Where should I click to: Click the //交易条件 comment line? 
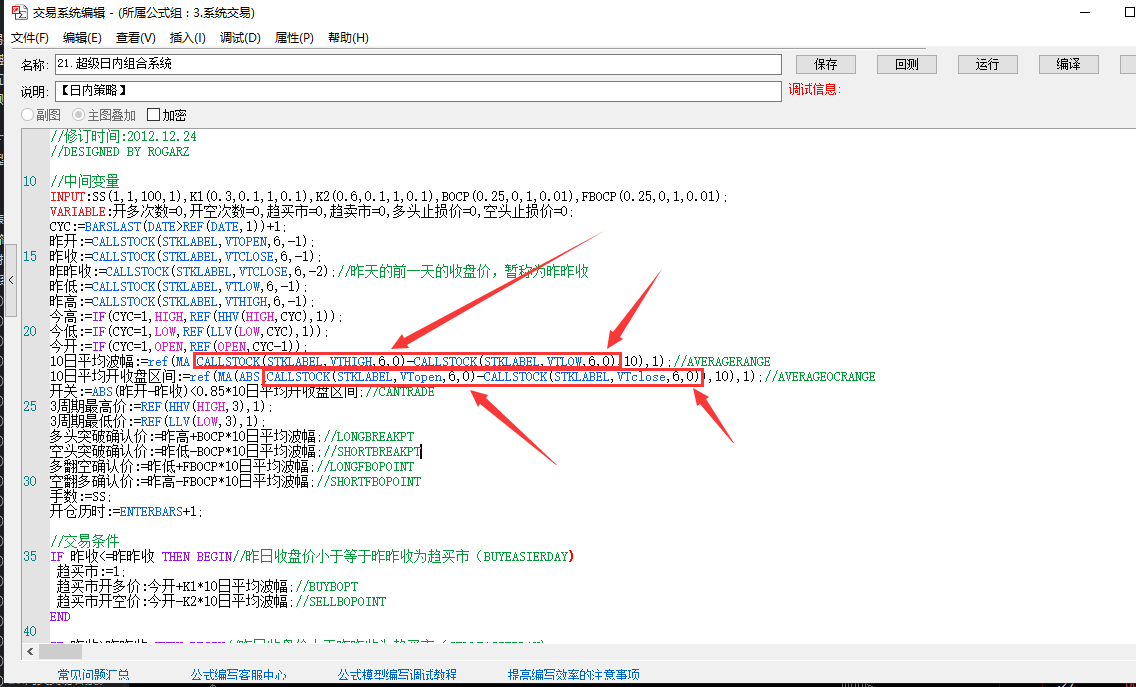pyautogui.click(x=85, y=541)
